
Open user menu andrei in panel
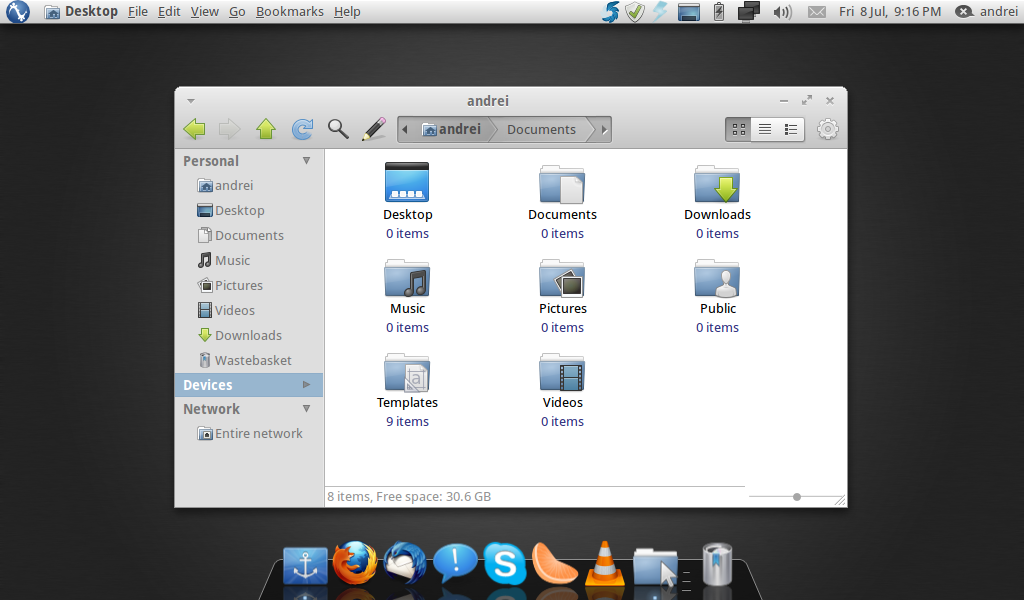[987, 12]
